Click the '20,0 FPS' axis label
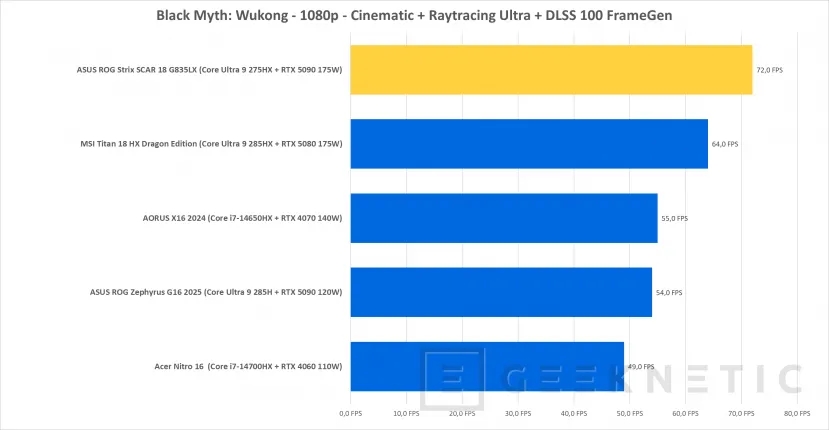829x430 pixels. [462, 414]
